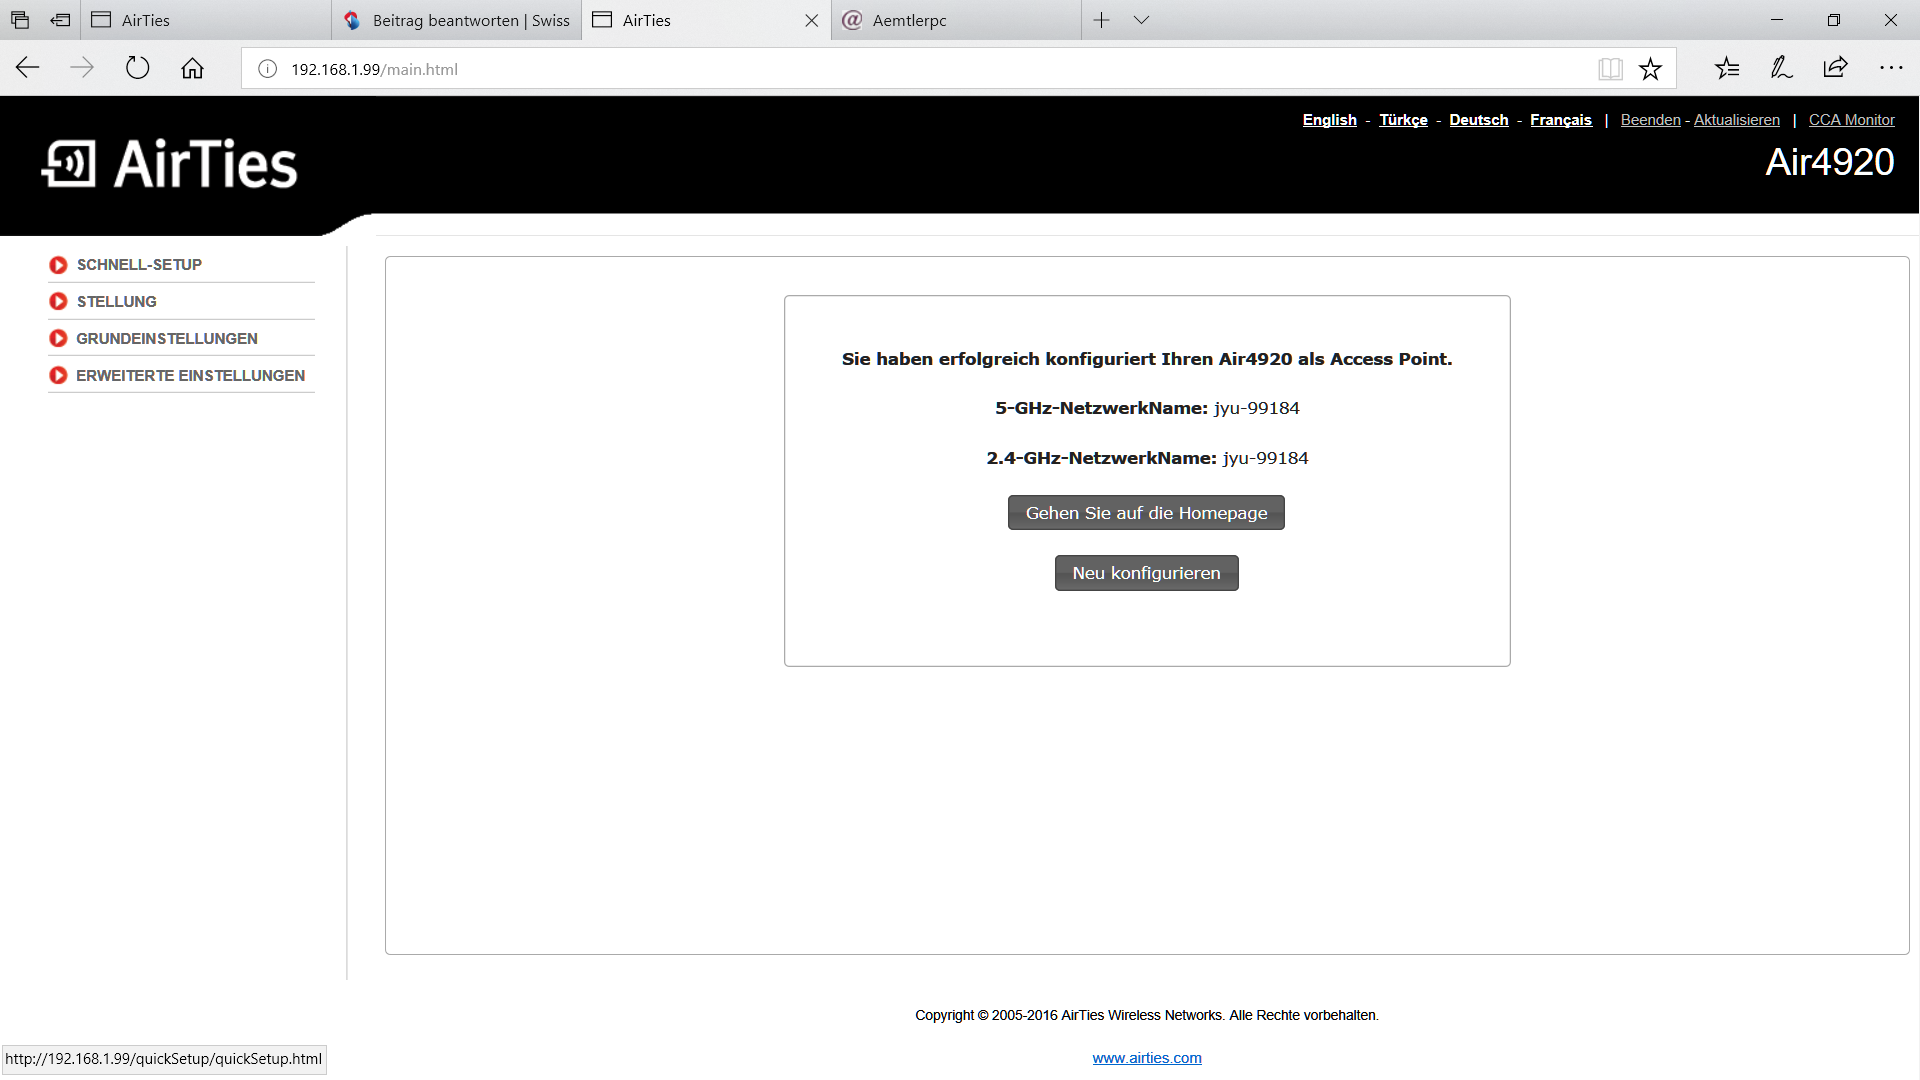
Task: Go to browser home icon
Action: 192,68
